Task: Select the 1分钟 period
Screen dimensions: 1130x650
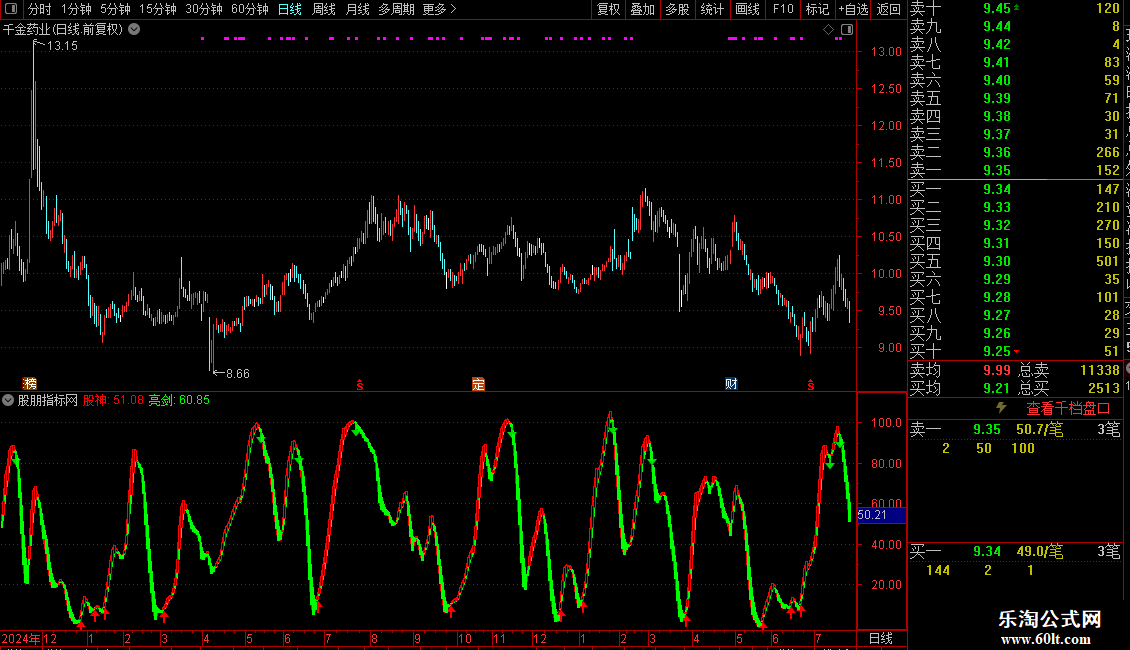Action: (76, 9)
